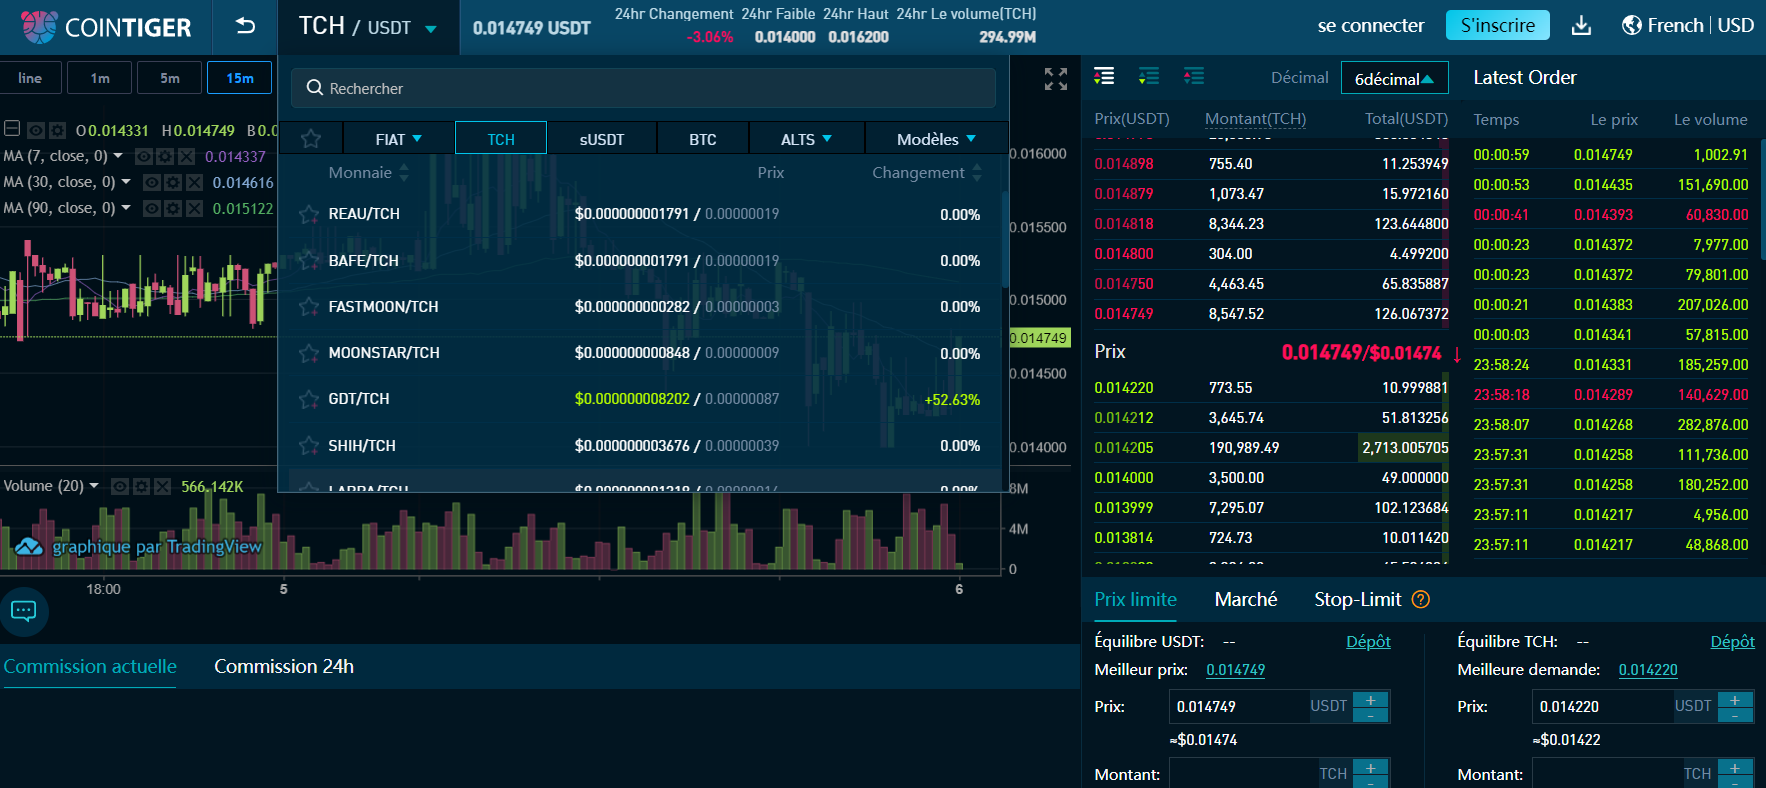Viewport: 1766px width, 788px height.
Task: Select the sUSDT market tab
Action: [602, 139]
